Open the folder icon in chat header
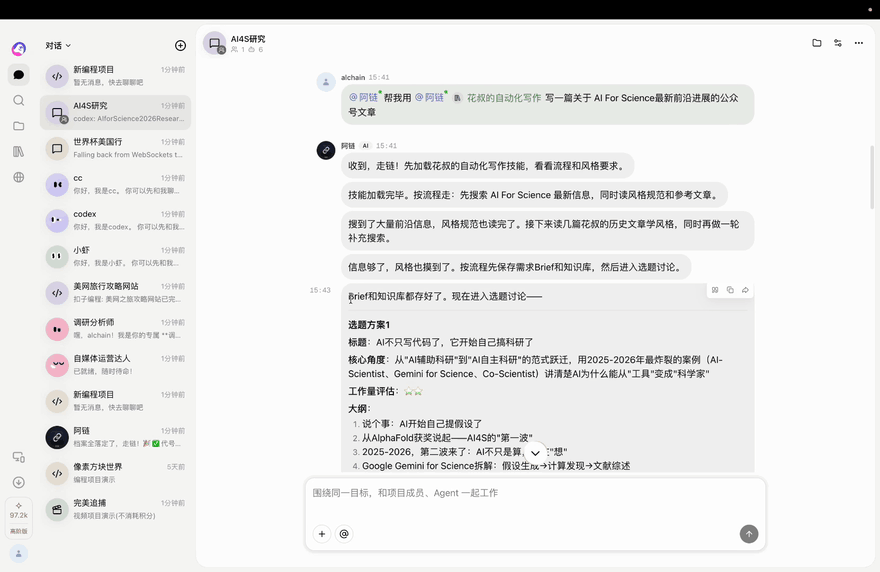Image resolution: width=880 pixels, height=572 pixels. (817, 43)
